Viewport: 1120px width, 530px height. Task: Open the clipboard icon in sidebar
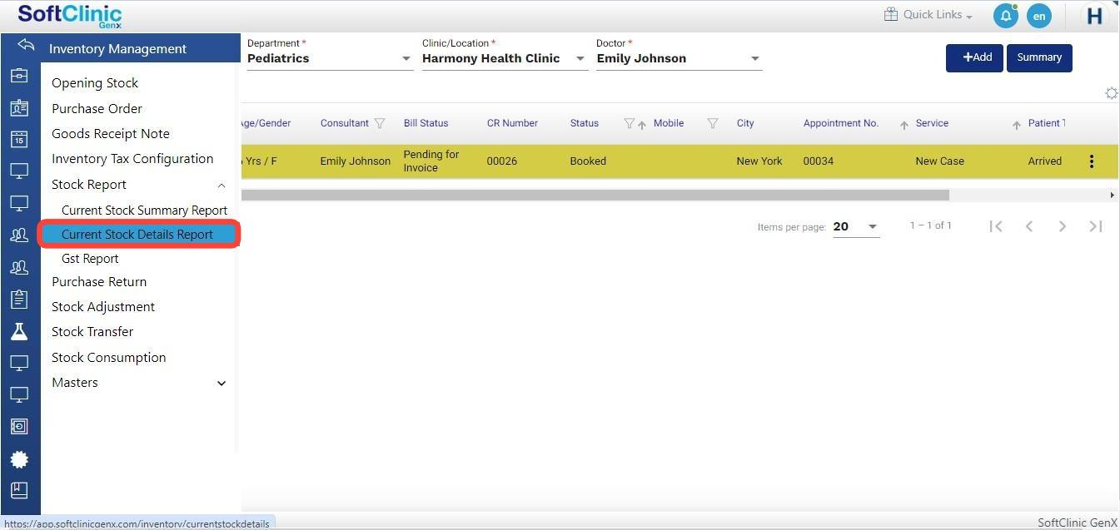tap(19, 299)
